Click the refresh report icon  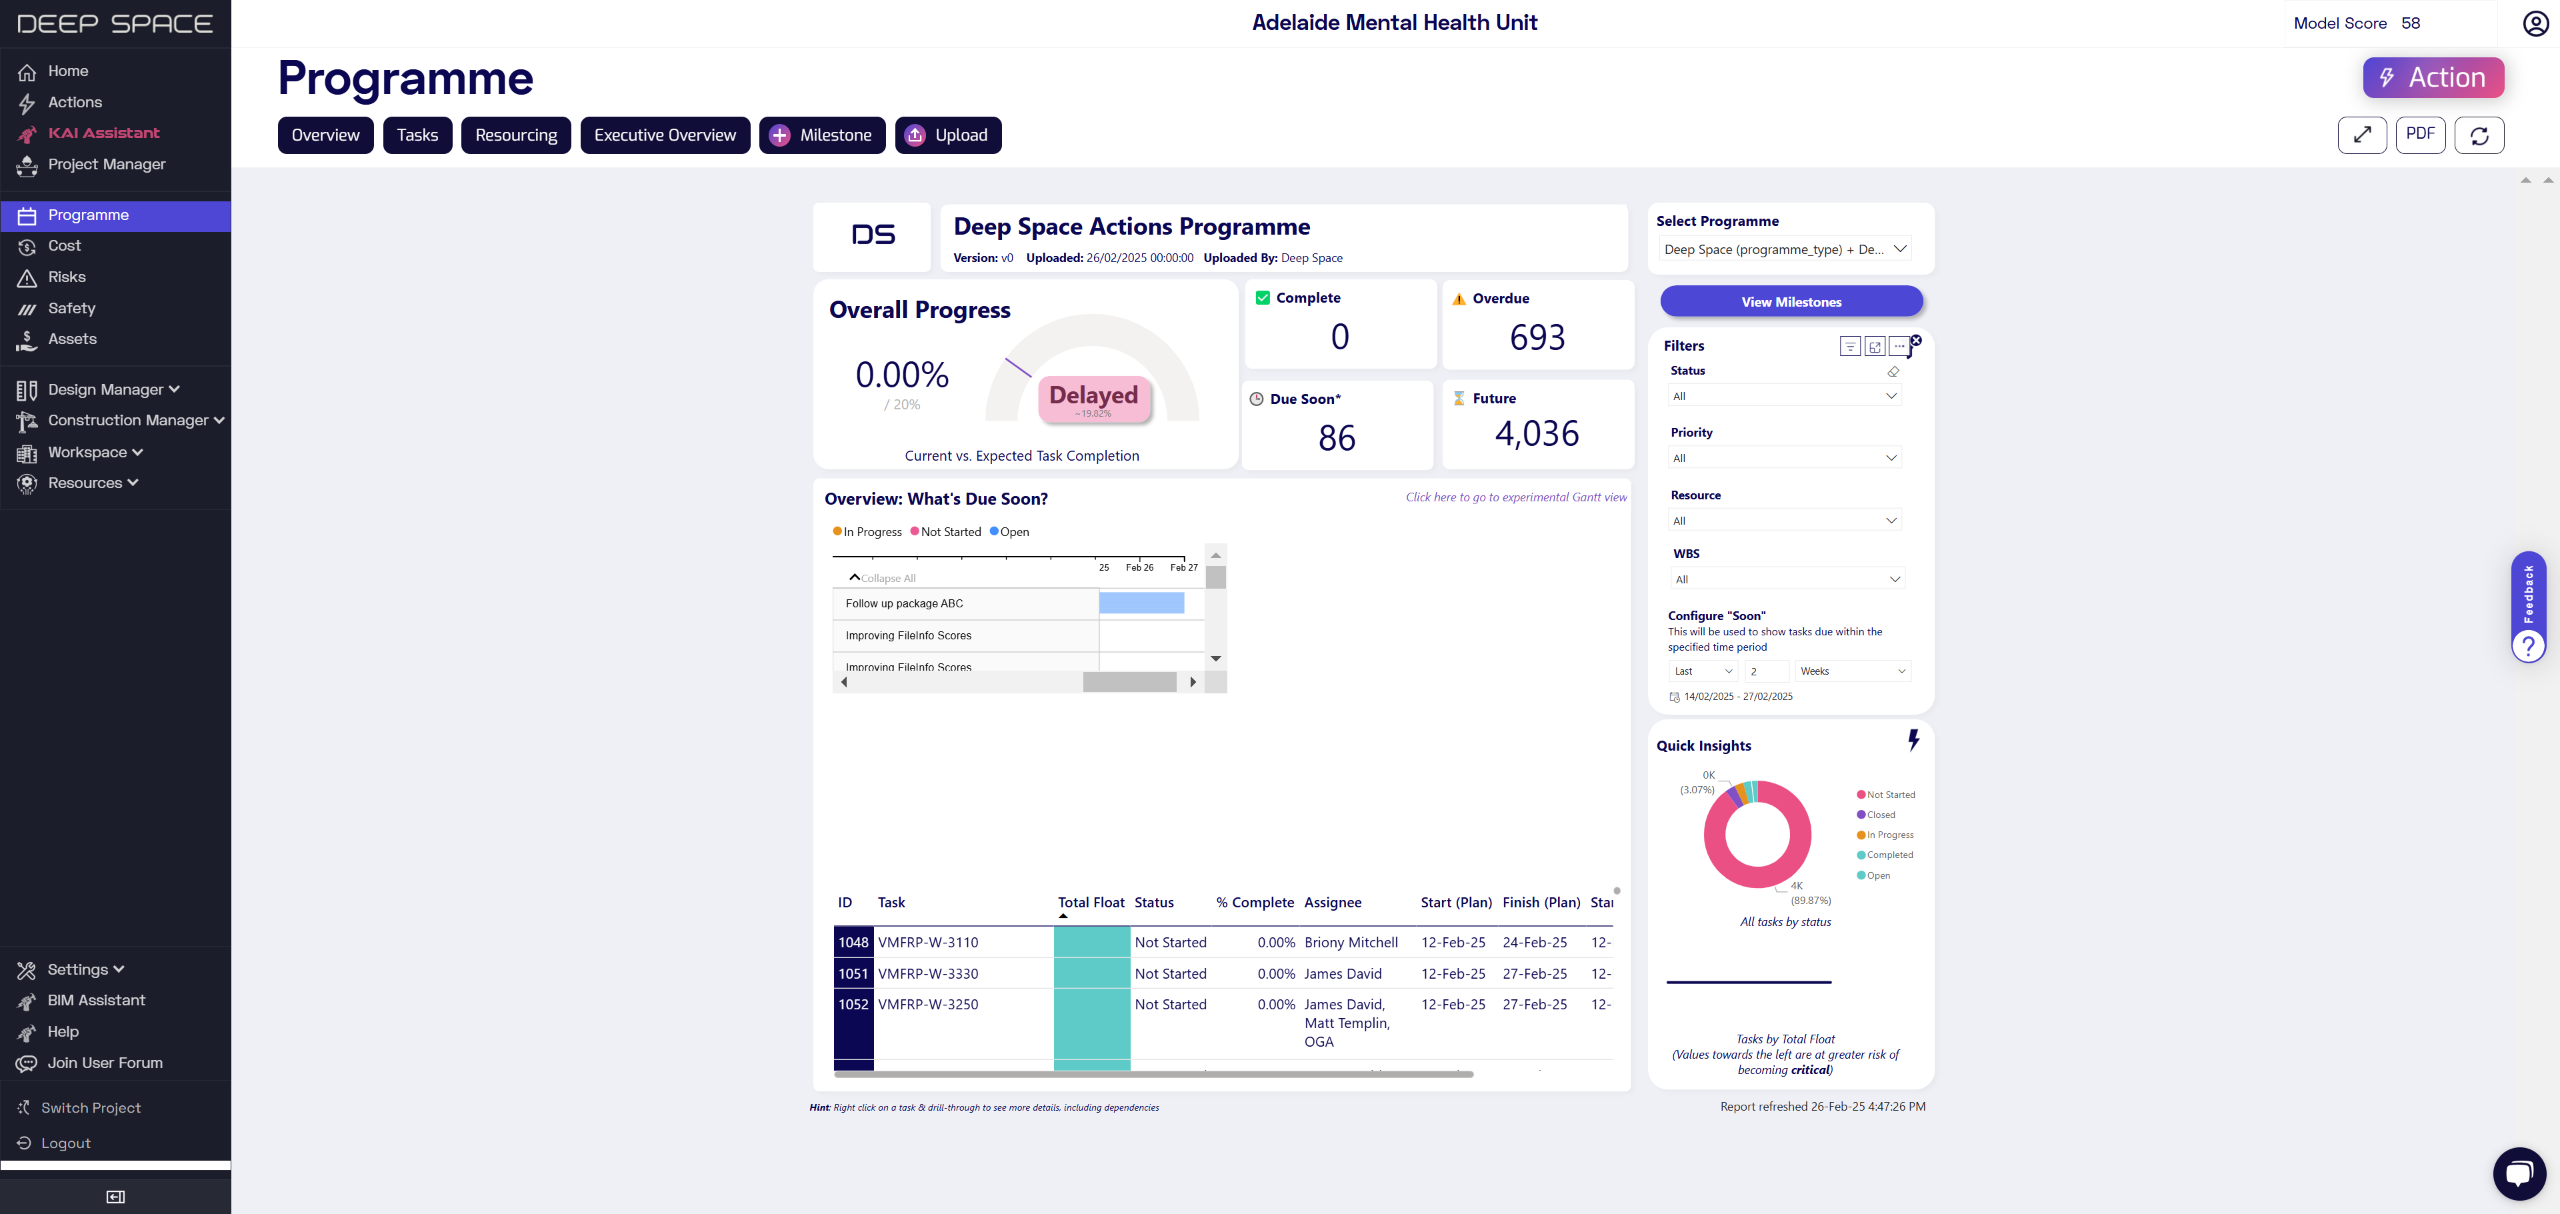[x=2479, y=135]
